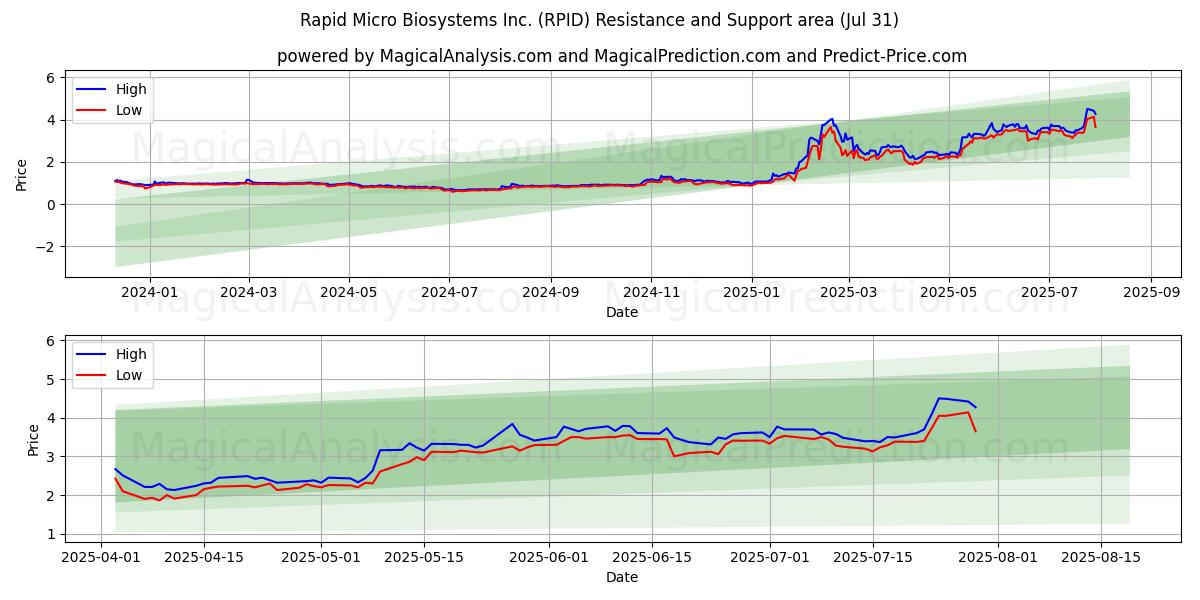Click the 2024-11 x-axis tick label
This screenshot has width=1200, height=600.
[651, 292]
